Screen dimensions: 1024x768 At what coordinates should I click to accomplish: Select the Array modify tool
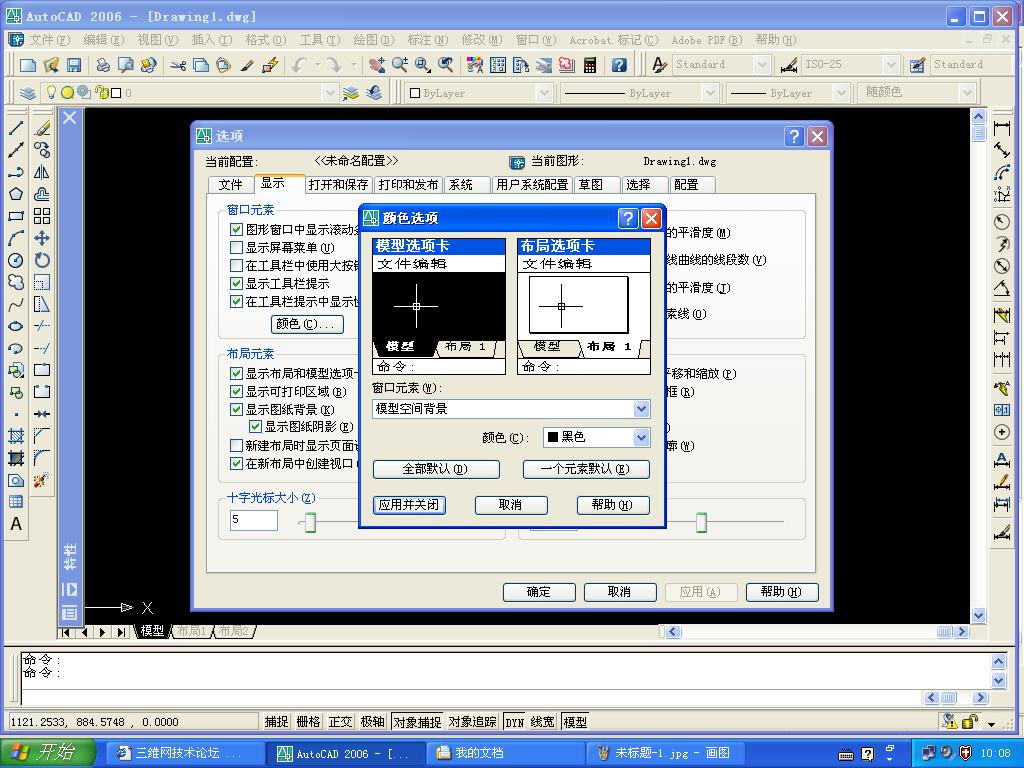[42, 216]
